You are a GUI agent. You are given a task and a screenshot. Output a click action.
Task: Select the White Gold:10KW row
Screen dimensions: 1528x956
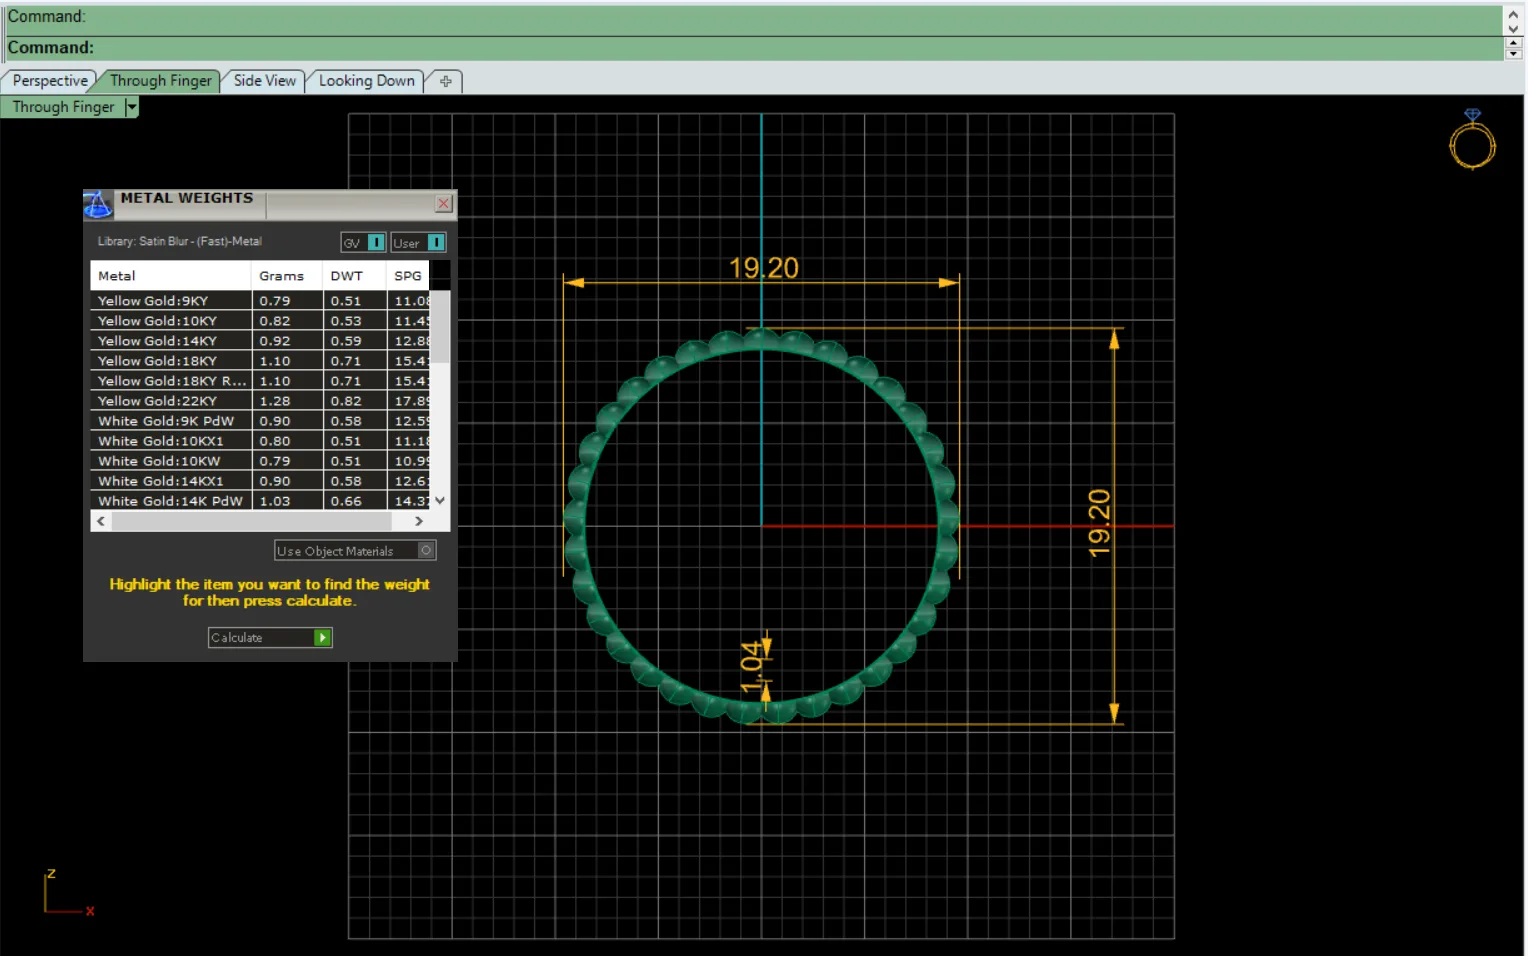pyautogui.click(x=260, y=461)
